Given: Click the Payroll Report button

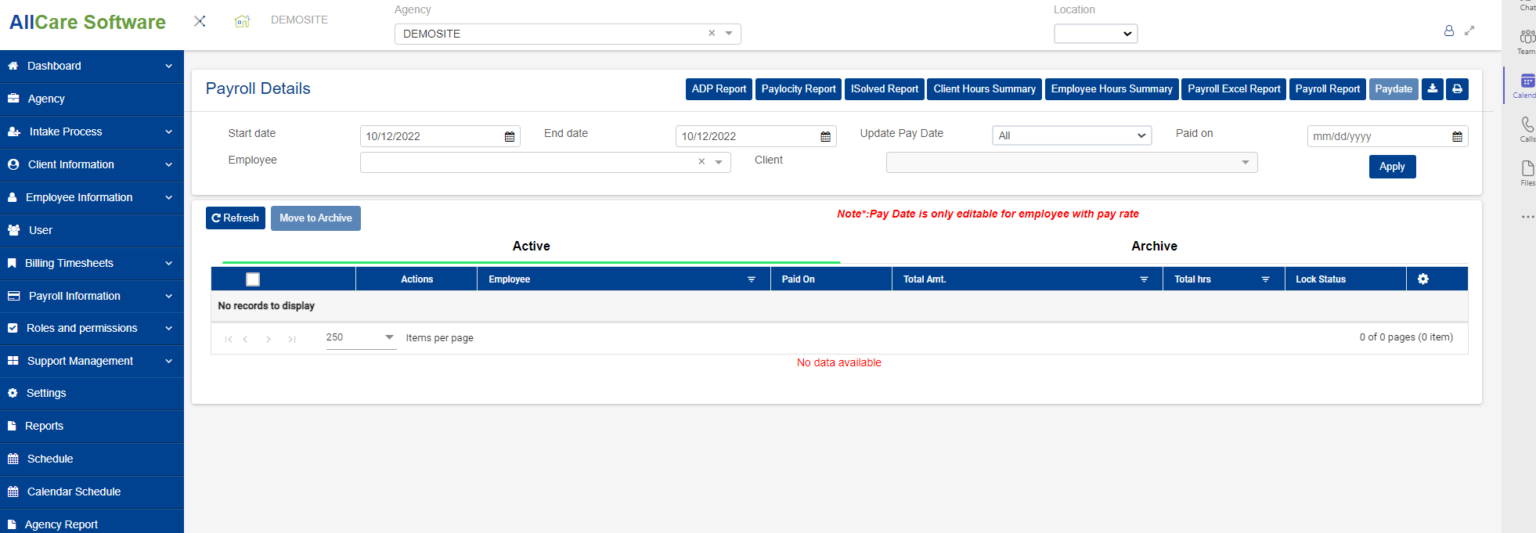Looking at the screenshot, I should click(x=1328, y=89).
